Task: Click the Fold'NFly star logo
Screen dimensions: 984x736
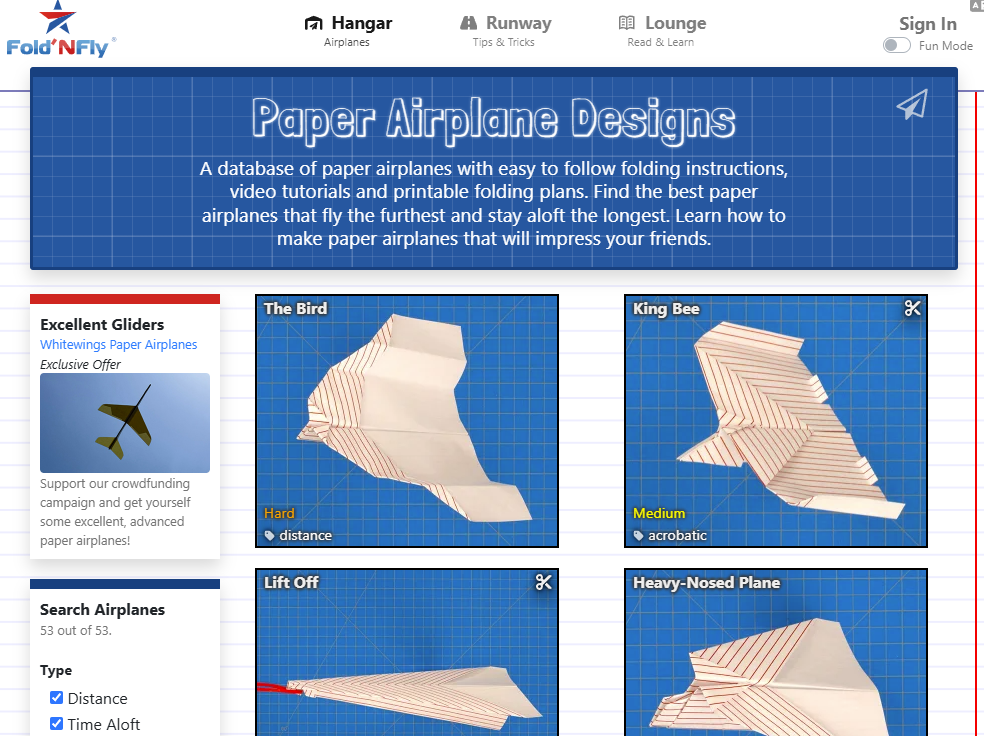Action: pyautogui.click(x=60, y=29)
